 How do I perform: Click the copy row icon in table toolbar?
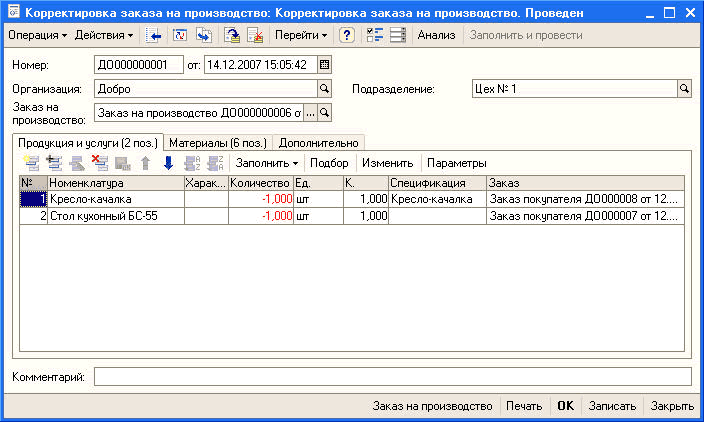(x=54, y=163)
